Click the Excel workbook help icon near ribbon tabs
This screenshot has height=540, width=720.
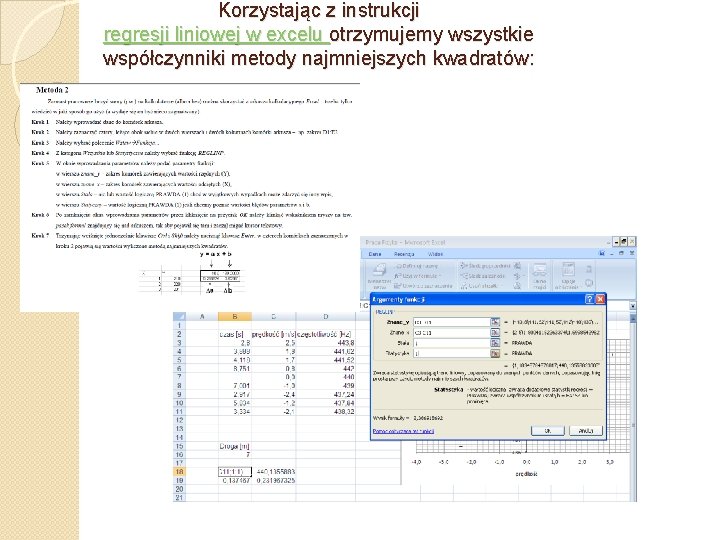pyautogui.click(x=602, y=253)
